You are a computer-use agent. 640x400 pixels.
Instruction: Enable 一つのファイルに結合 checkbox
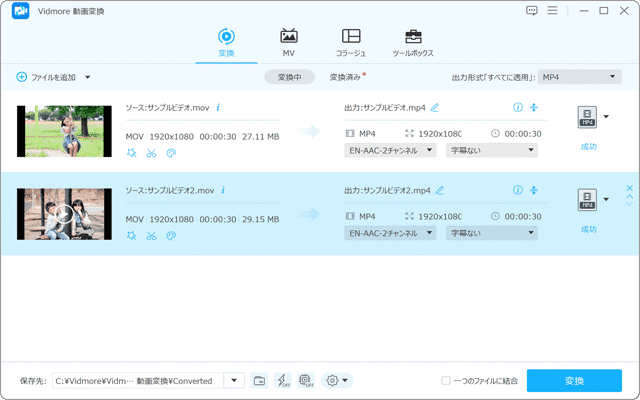click(446, 381)
